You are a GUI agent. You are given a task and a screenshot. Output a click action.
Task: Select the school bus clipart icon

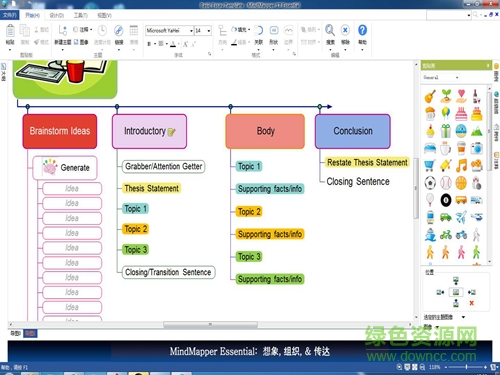461,200
